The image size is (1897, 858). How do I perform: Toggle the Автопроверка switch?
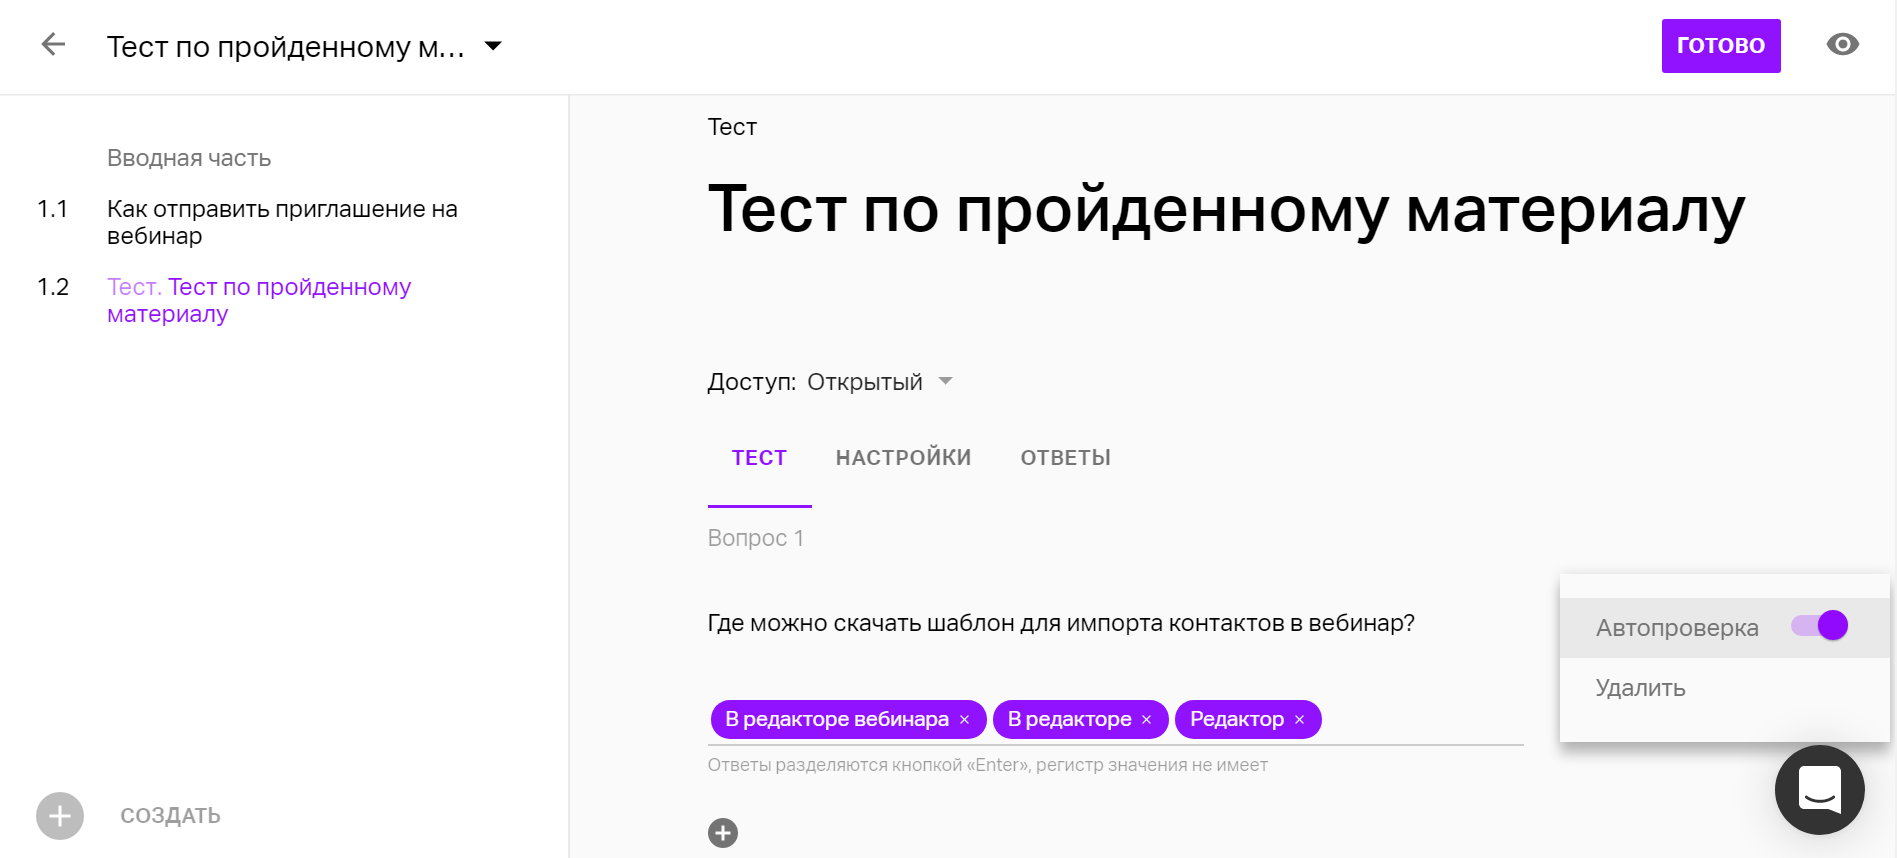point(1820,626)
